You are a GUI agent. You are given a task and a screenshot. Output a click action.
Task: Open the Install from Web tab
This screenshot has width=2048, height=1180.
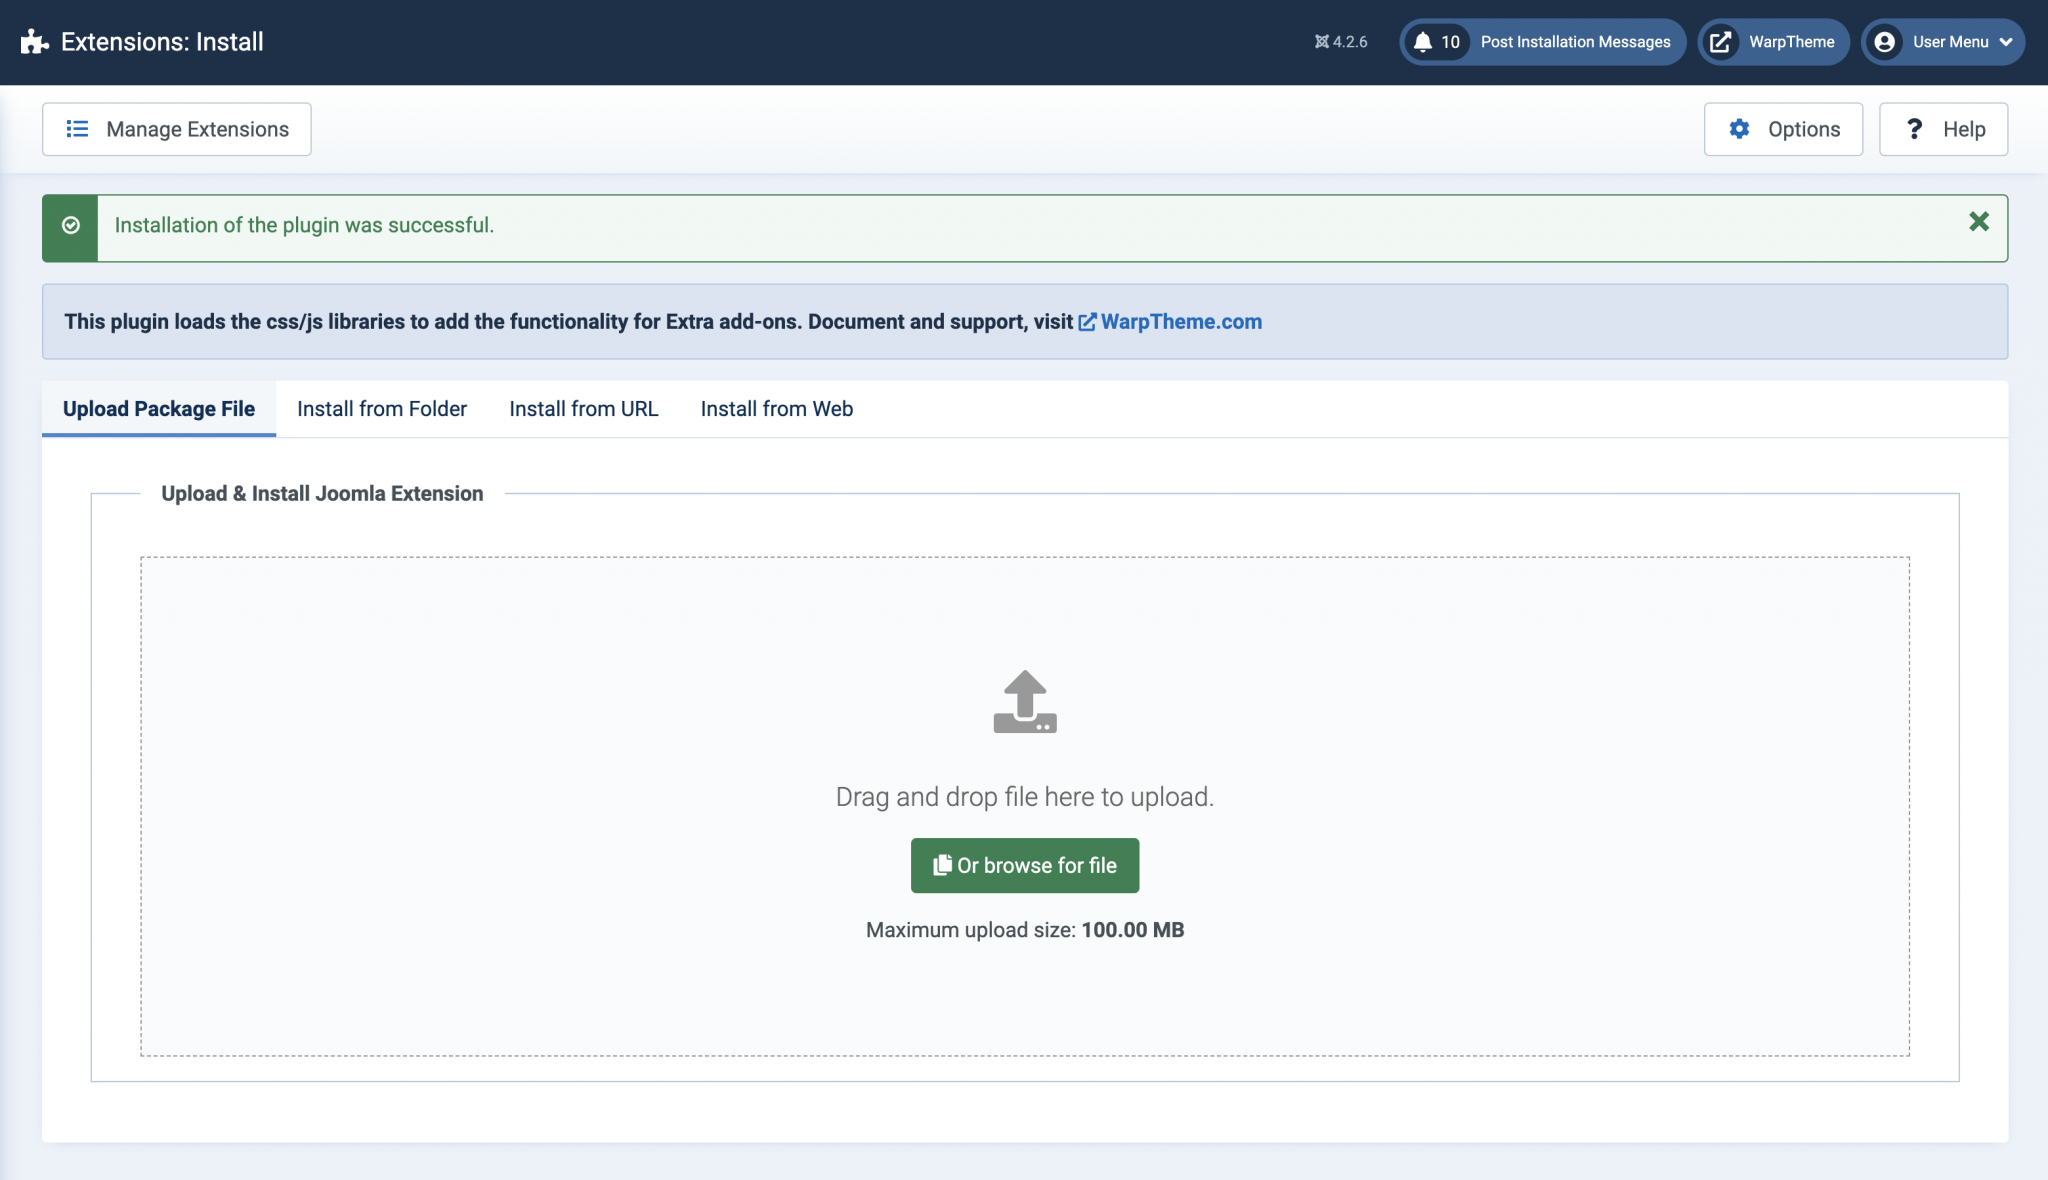[776, 408]
